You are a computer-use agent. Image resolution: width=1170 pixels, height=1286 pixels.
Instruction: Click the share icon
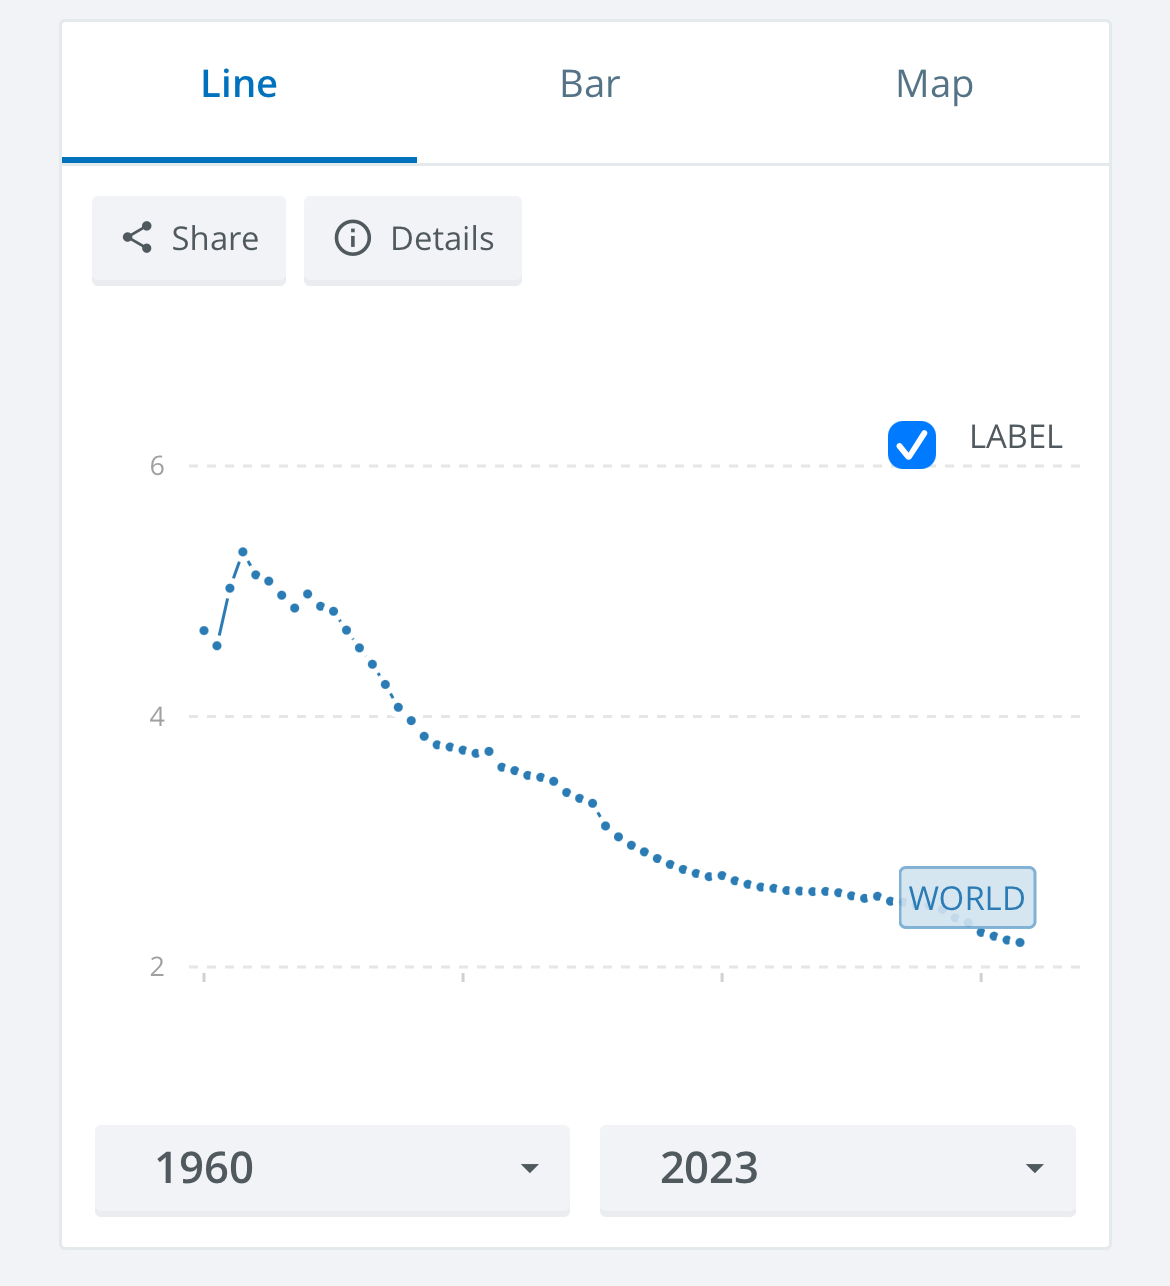click(x=137, y=238)
